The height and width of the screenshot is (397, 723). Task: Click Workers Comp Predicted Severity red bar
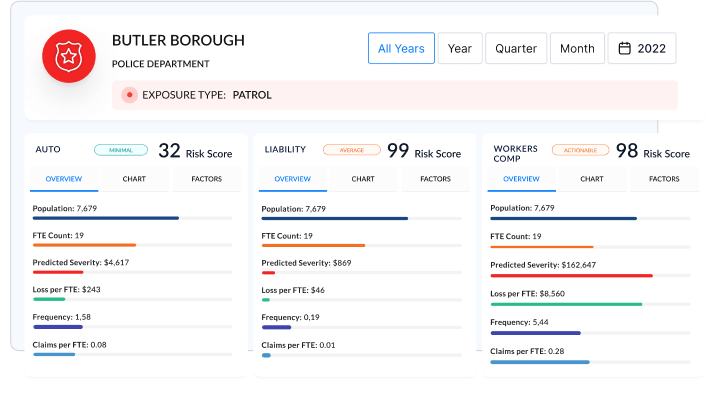pyautogui.click(x=572, y=276)
